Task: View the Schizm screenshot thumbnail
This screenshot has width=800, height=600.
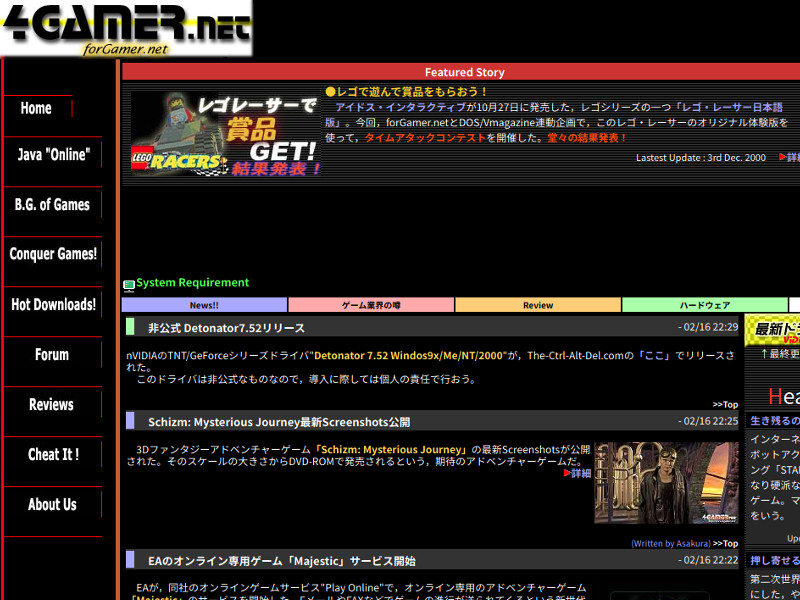Action: click(666, 483)
